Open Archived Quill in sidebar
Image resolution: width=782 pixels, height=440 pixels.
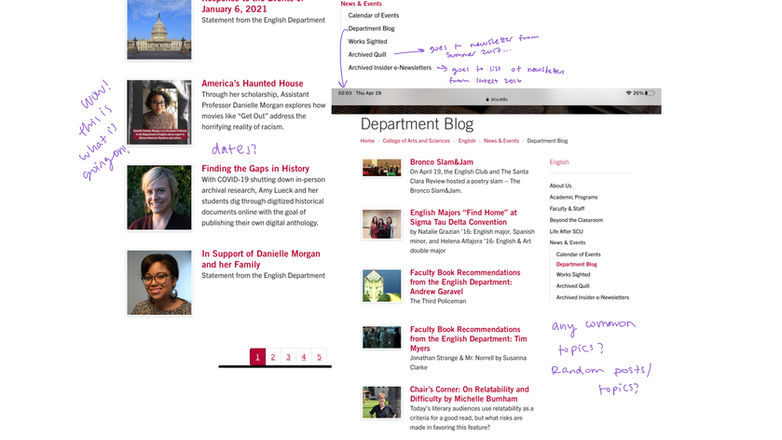coord(573,286)
